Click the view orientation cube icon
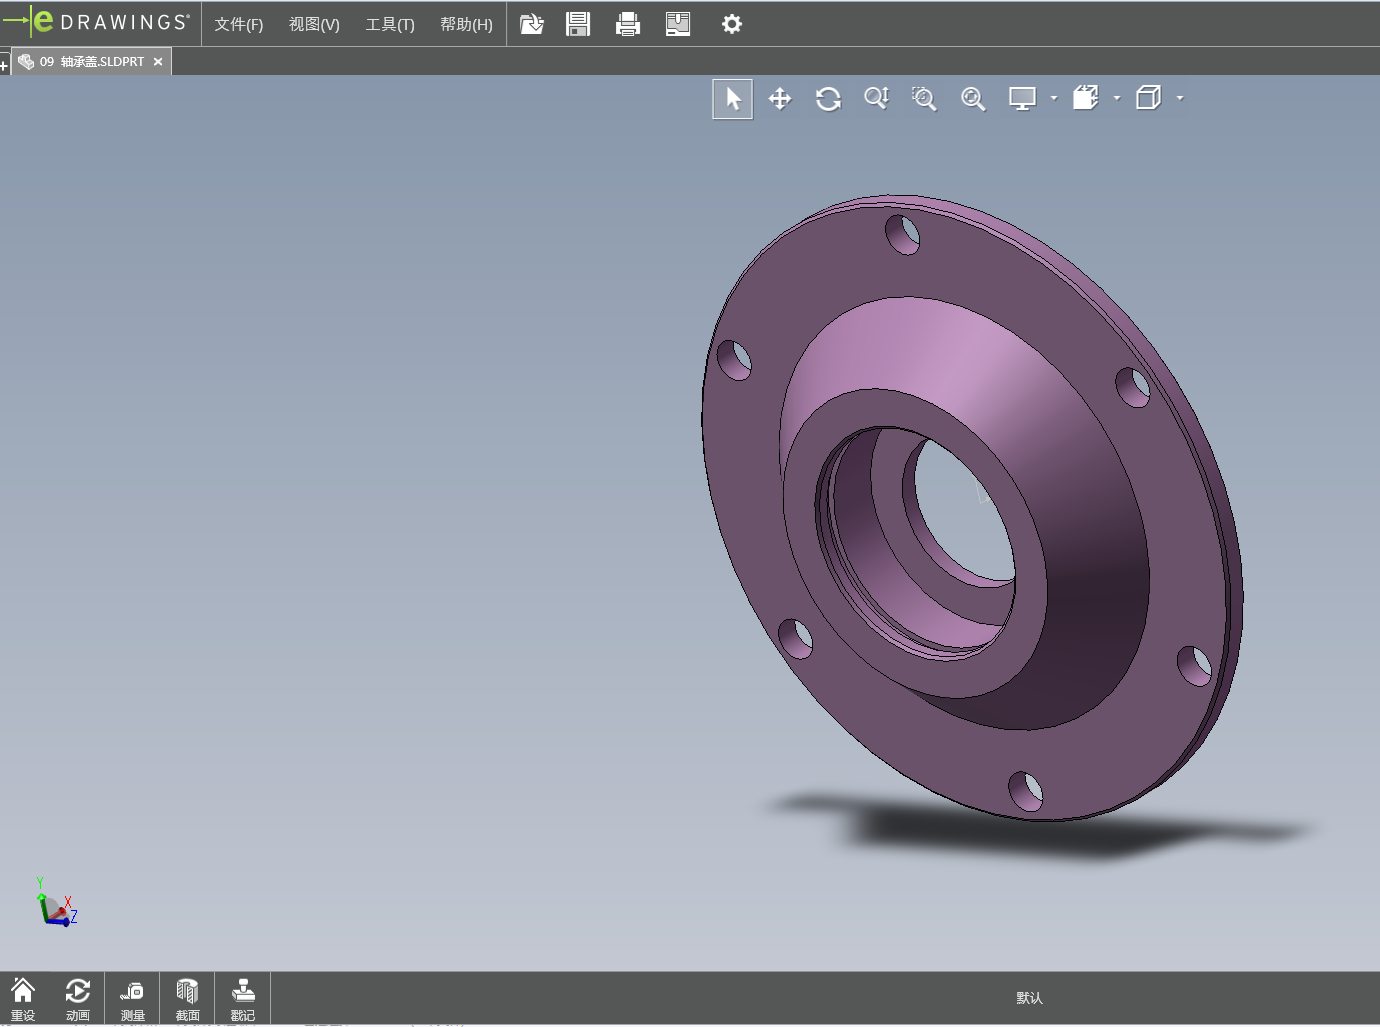 click(1086, 98)
